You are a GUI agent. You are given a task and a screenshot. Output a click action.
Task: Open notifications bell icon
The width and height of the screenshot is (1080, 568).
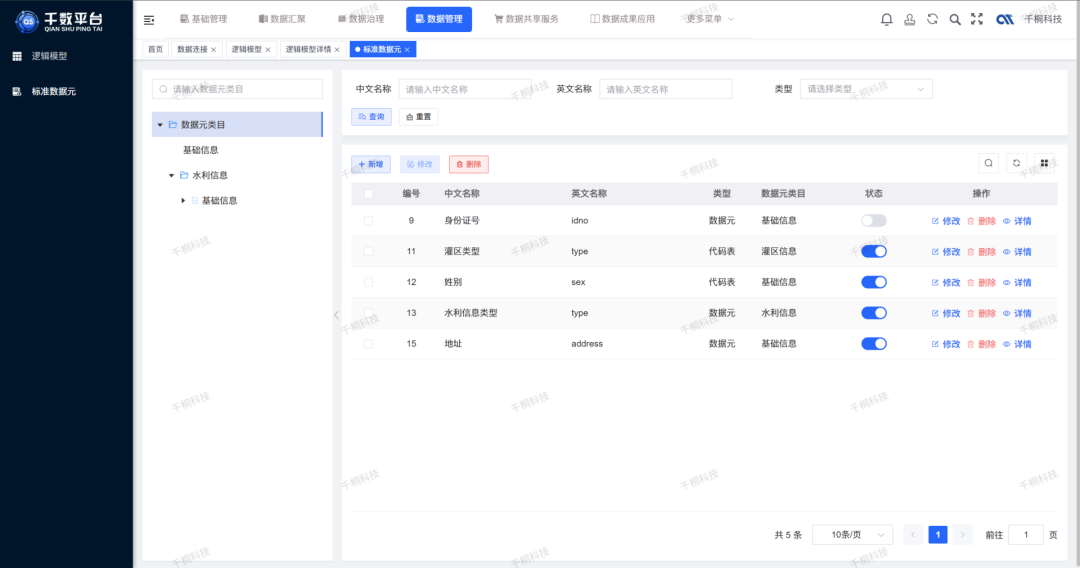(x=886, y=19)
